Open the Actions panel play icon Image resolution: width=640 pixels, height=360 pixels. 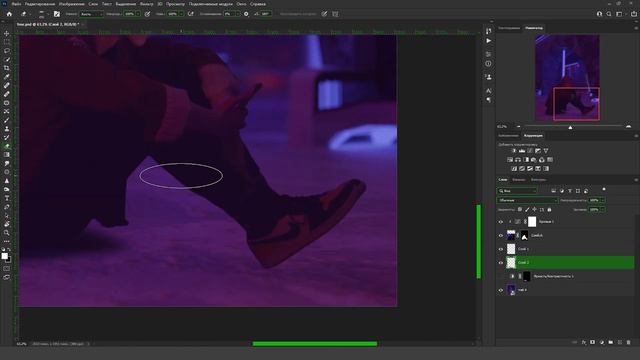tap(489, 41)
